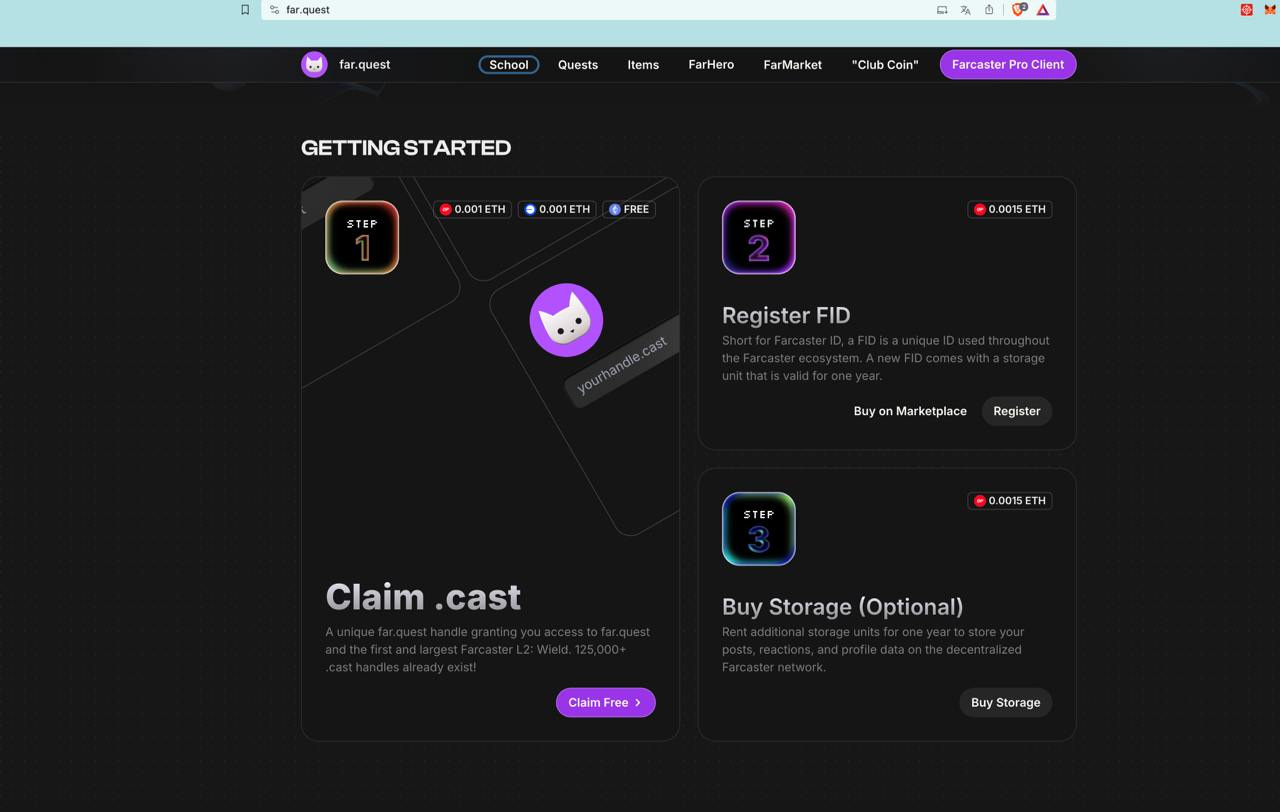Open the "Club Coin" nav tab
The image size is (1280, 812).
(885, 64)
